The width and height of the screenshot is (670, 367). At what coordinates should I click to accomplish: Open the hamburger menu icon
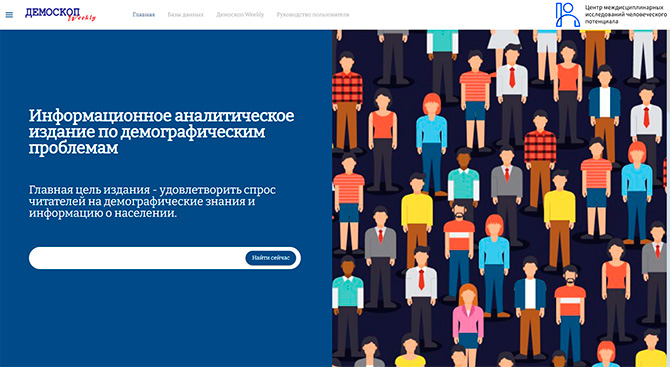pyautogui.click(x=9, y=15)
